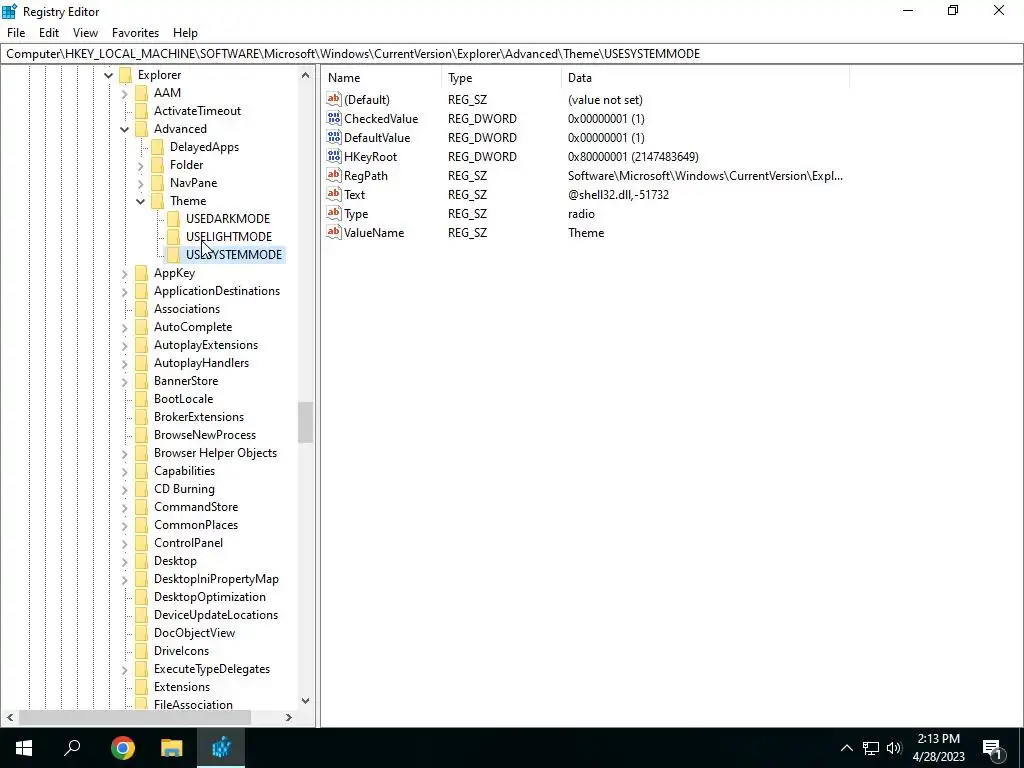Select the CommandStore key
1024x768 pixels.
(x=196, y=507)
